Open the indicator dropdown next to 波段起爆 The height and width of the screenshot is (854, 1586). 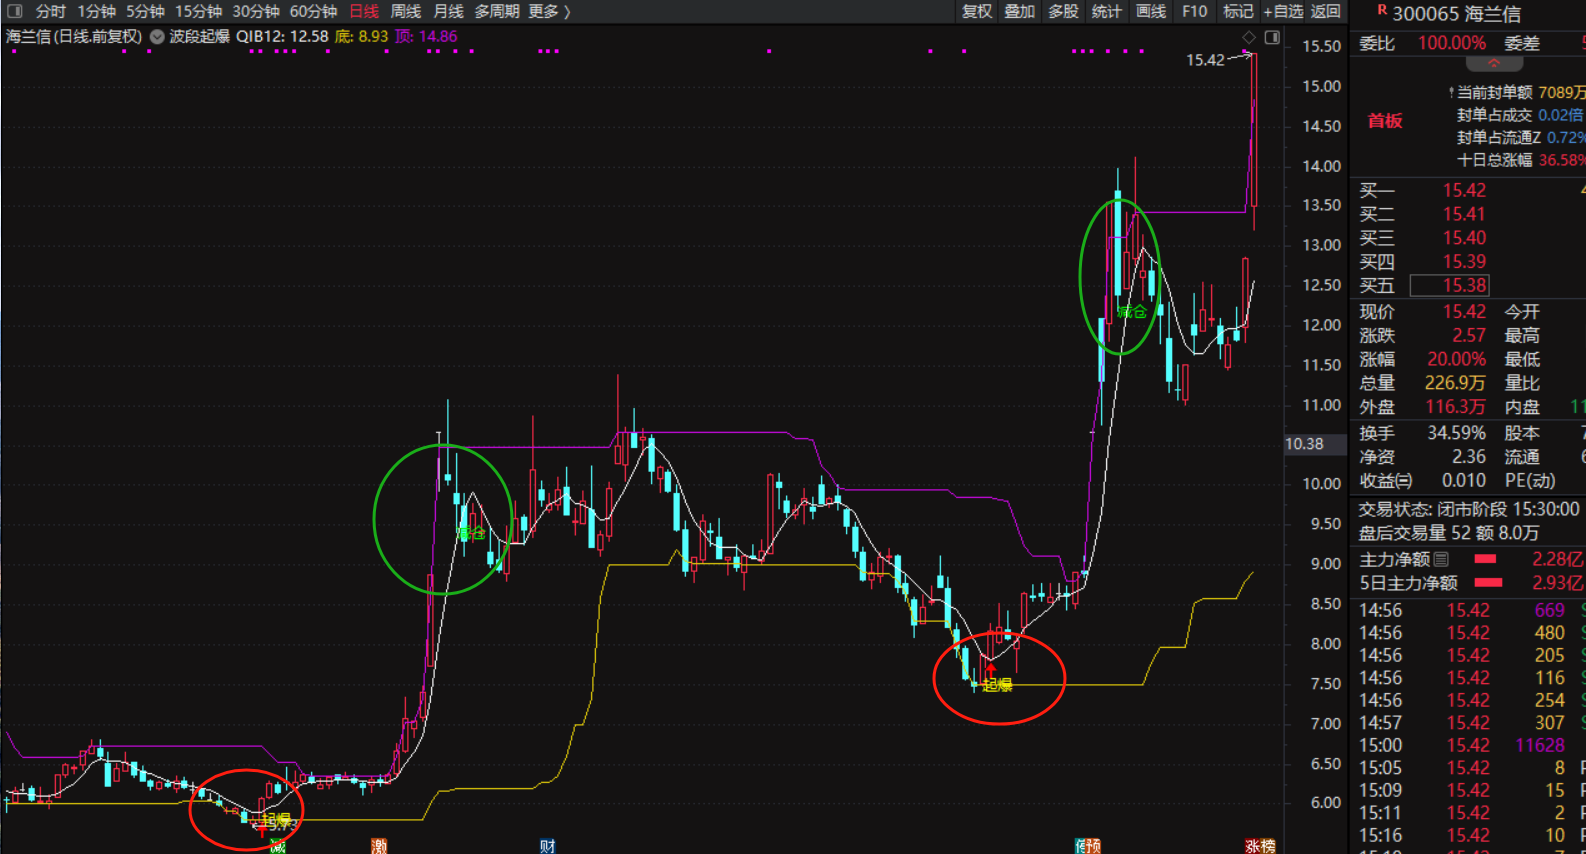tap(157, 36)
